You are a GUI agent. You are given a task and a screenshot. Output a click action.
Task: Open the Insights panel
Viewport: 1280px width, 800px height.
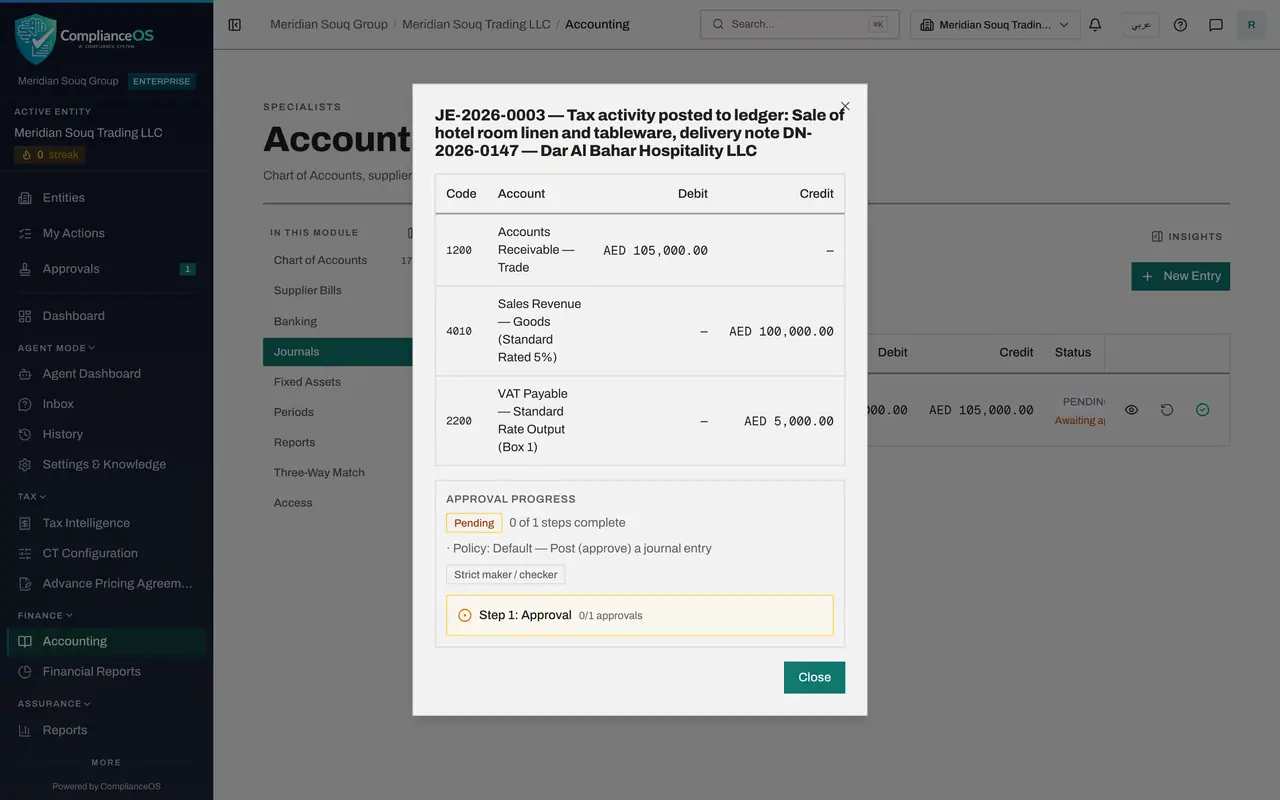(x=1187, y=237)
